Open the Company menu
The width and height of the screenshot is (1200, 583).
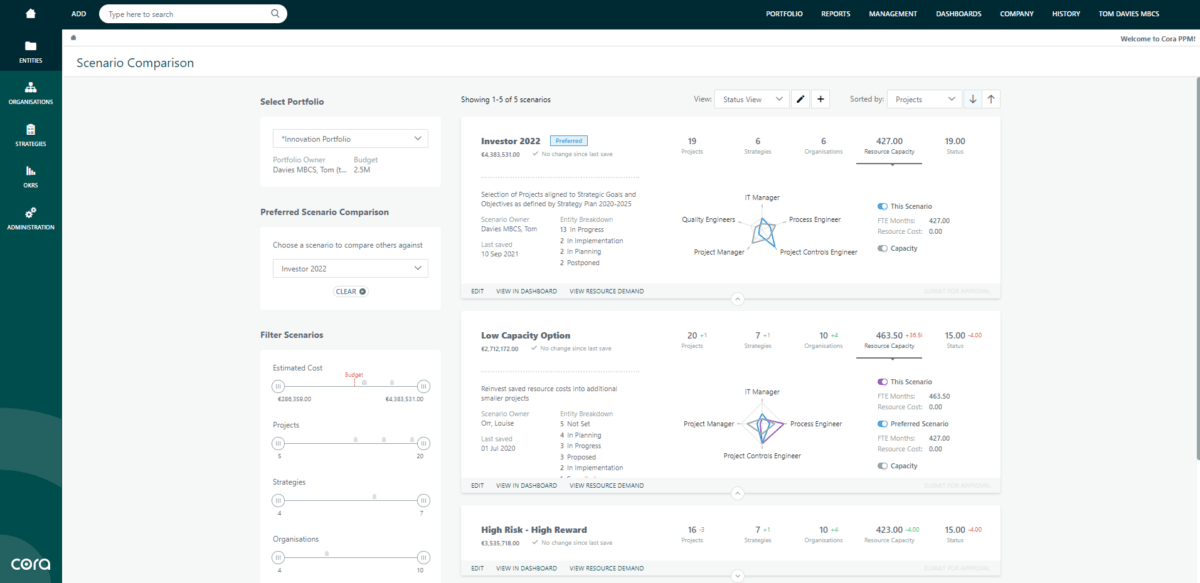(x=1017, y=14)
